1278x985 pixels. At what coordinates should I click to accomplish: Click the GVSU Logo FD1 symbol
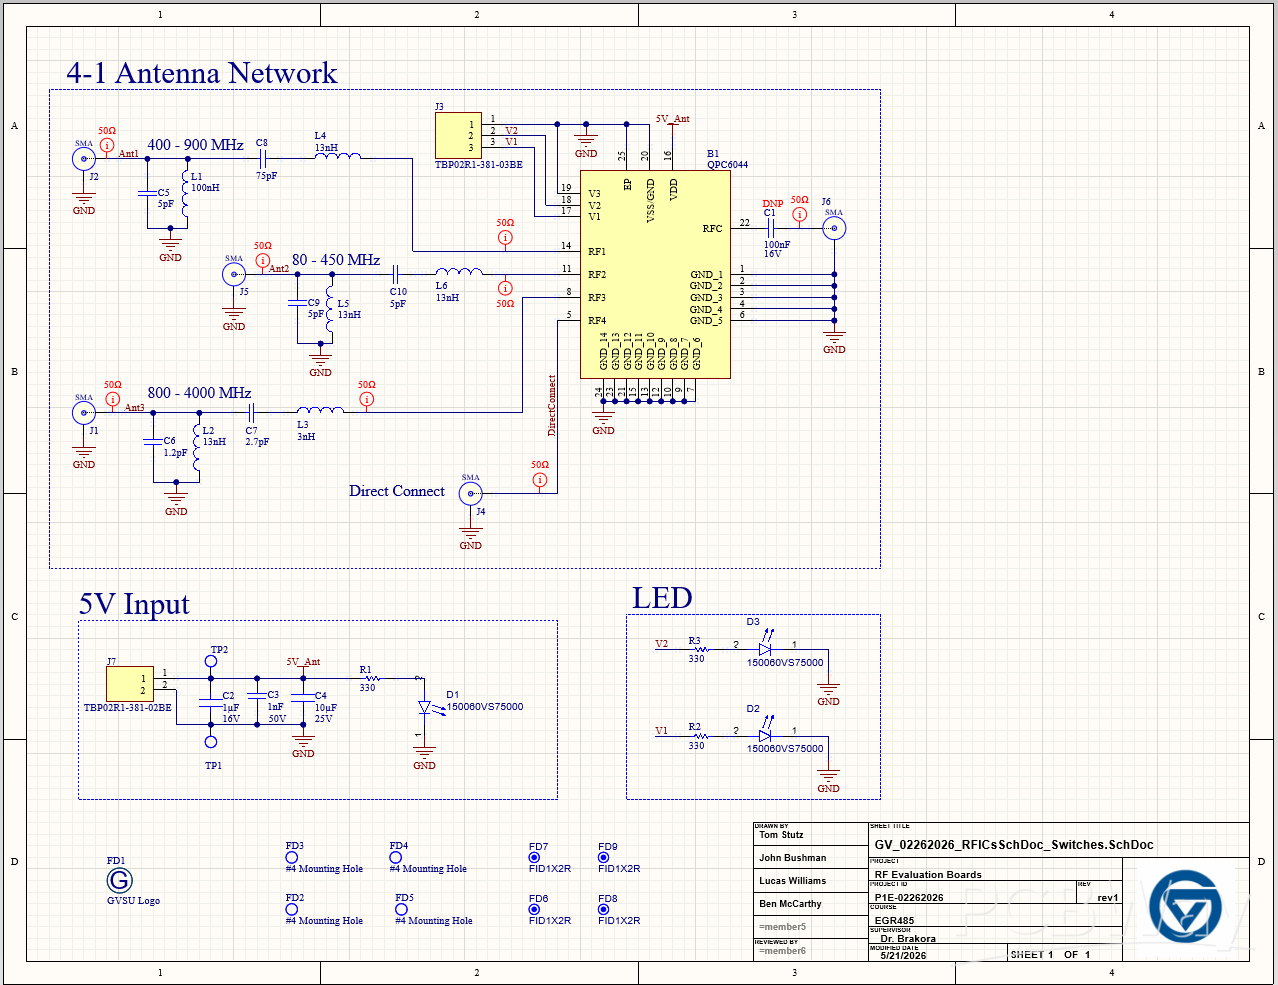[x=119, y=880]
